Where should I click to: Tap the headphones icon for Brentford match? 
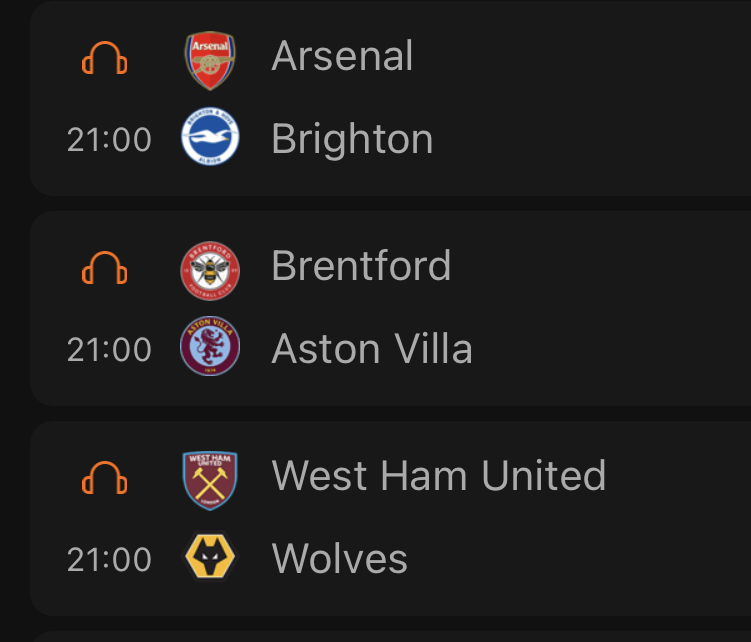coord(104,268)
